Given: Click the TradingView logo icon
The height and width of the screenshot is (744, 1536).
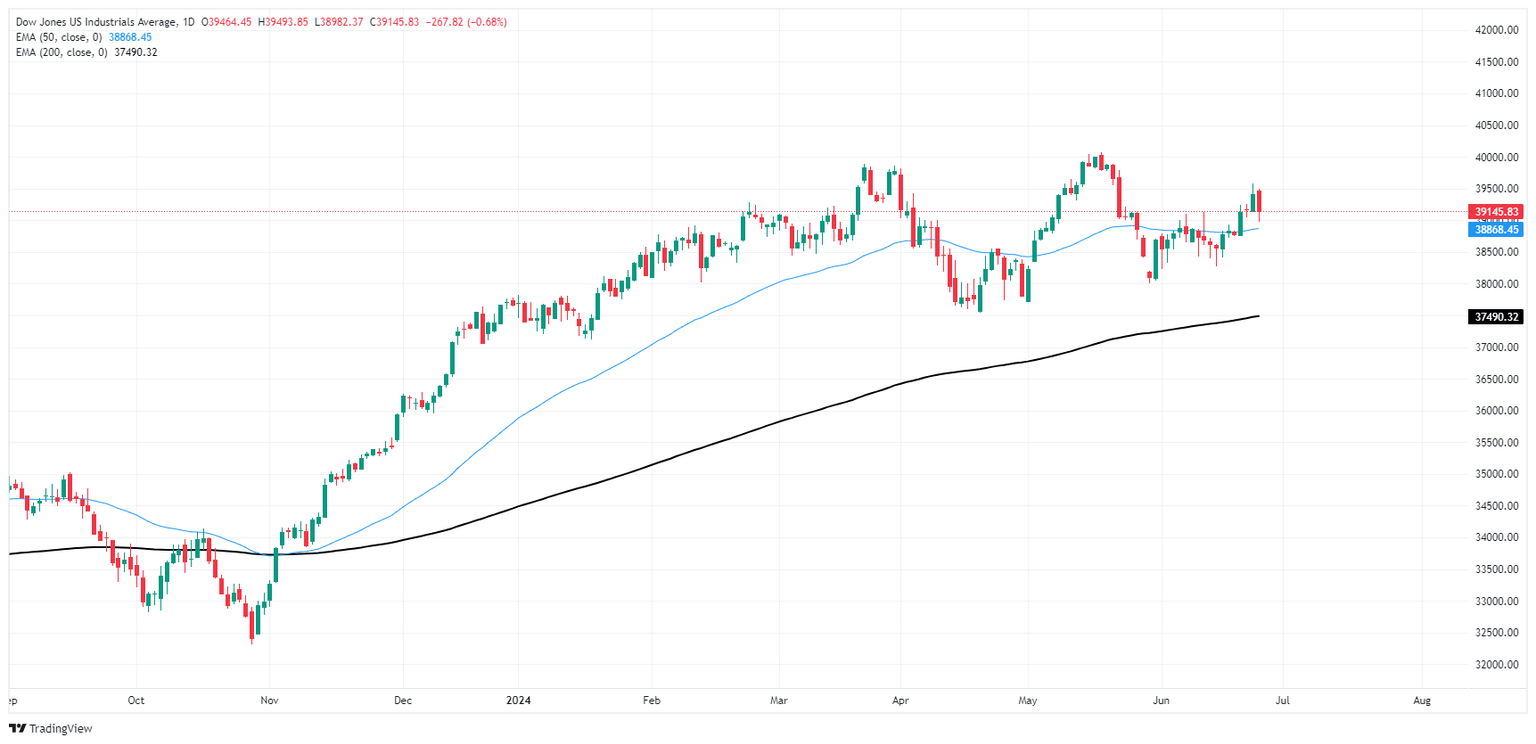Looking at the screenshot, I should [16, 729].
